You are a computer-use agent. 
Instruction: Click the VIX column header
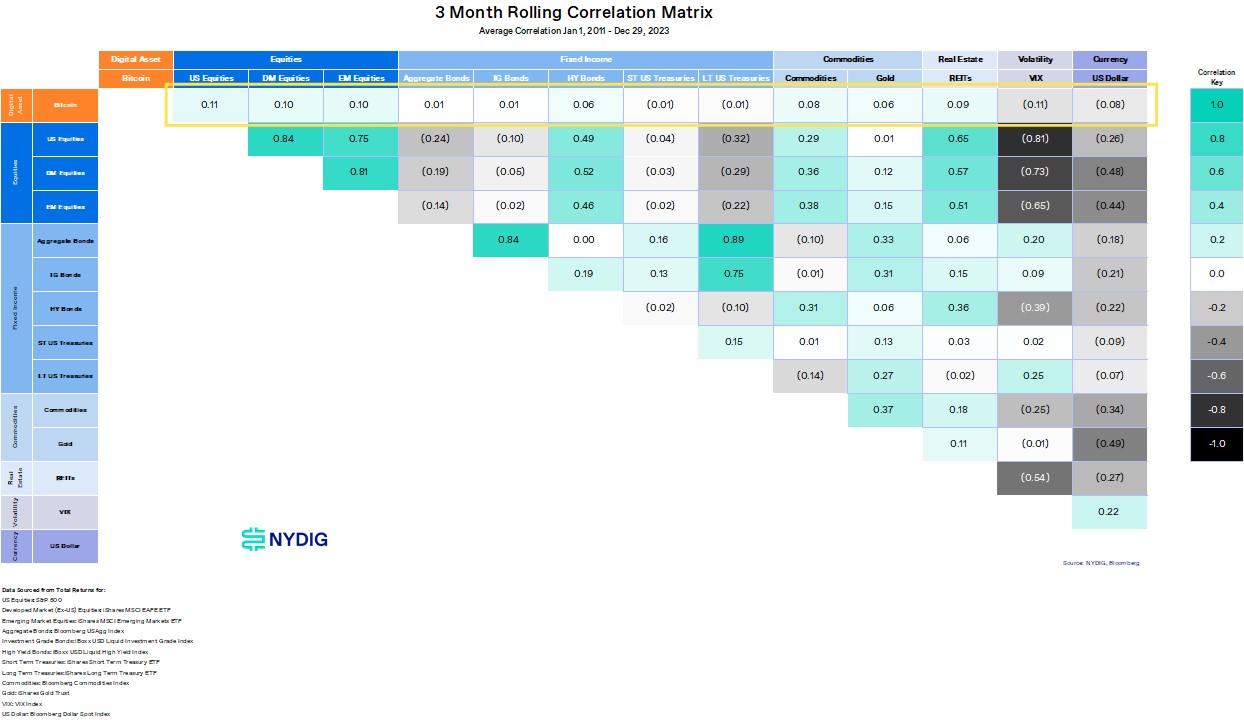click(1035, 77)
